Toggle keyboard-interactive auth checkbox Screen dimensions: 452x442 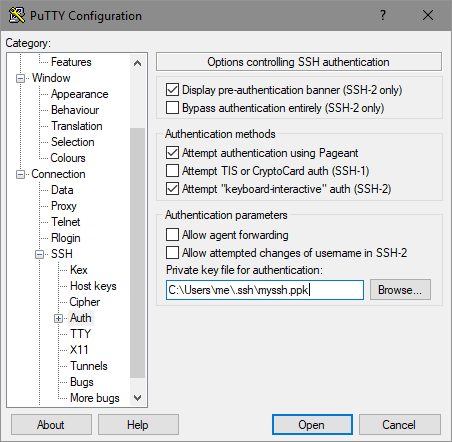pyautogui.click(x=172, y=189)
